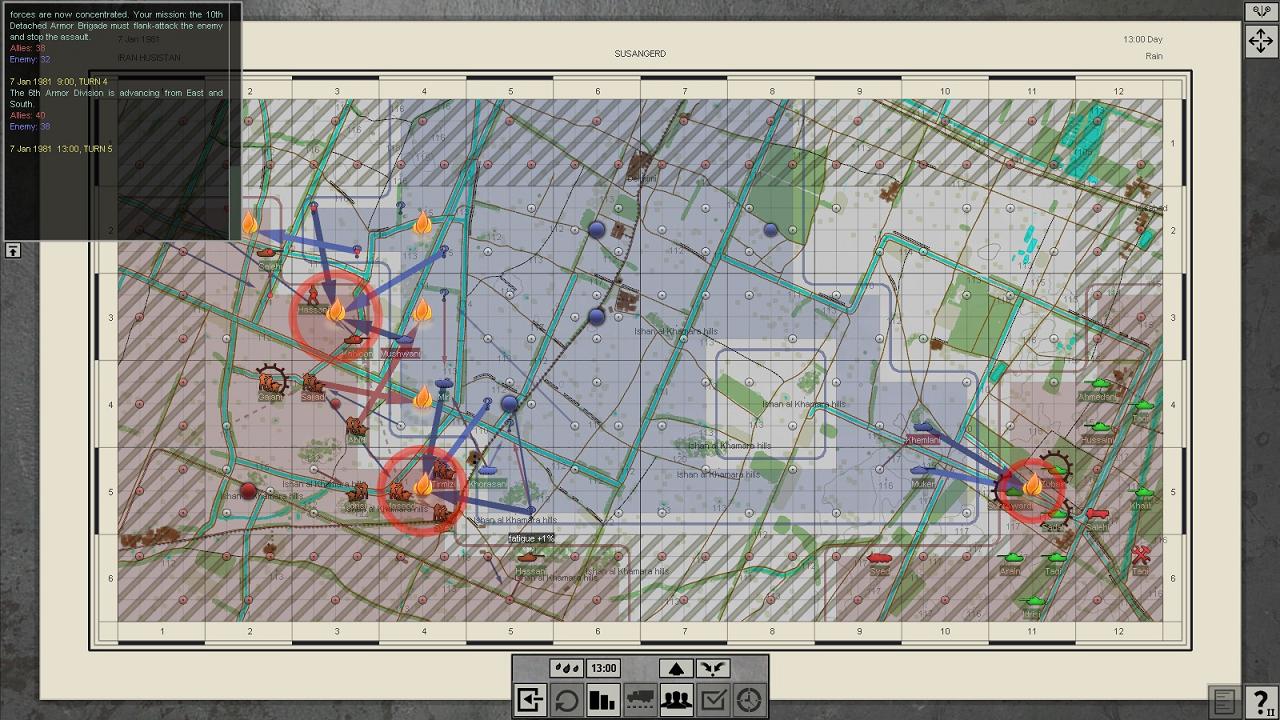Click the '7 Jan 1981 9:00, TURN 4' log entry

coord(58,81)
